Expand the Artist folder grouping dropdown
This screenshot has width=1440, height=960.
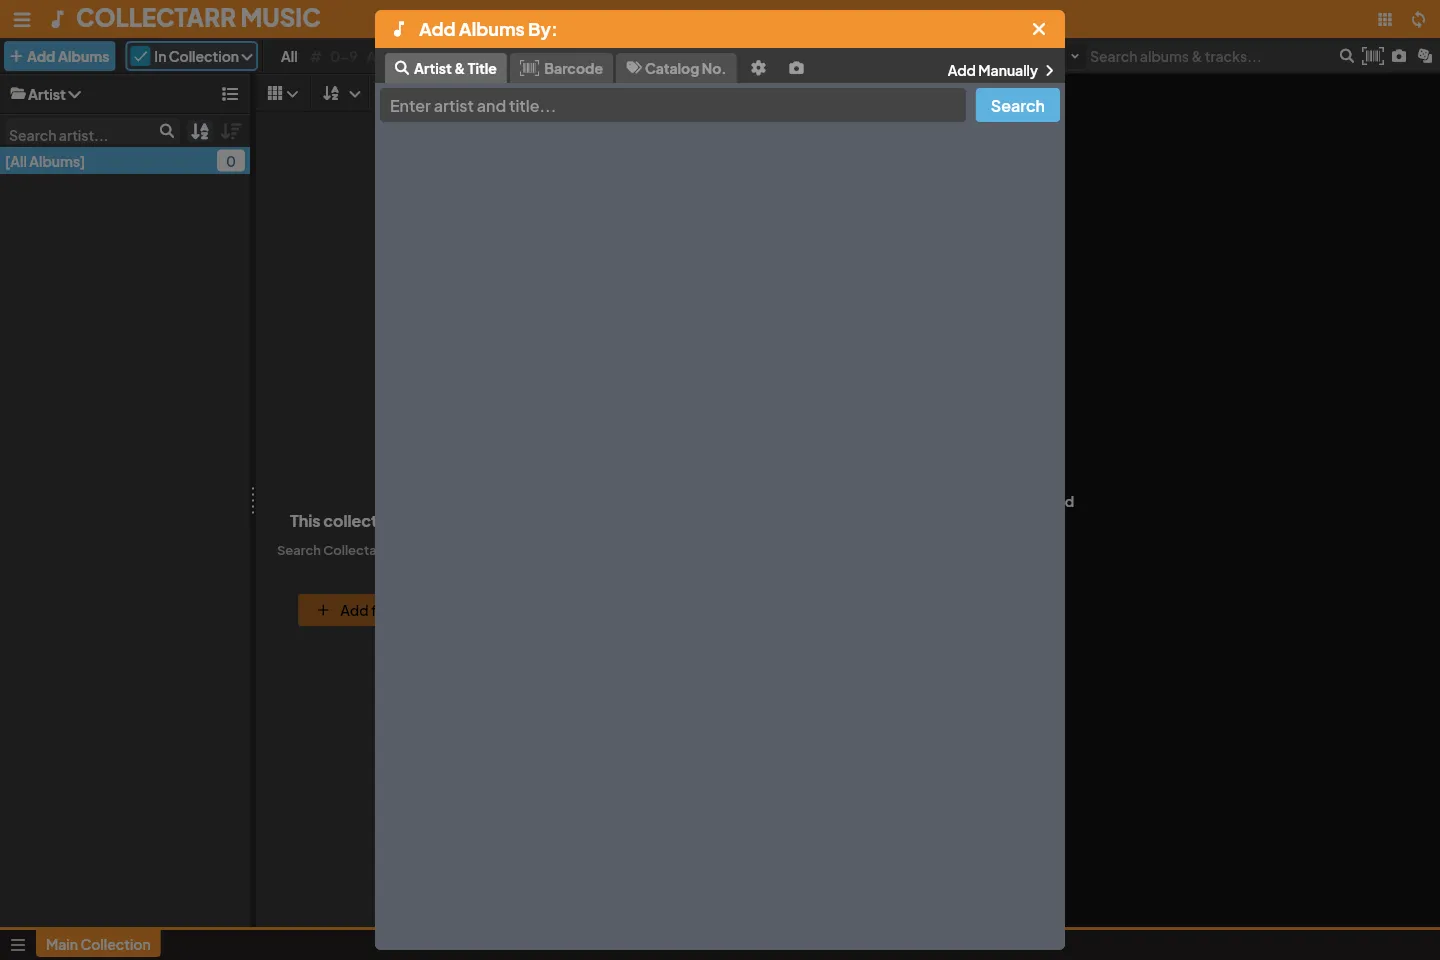click(46, 94)
